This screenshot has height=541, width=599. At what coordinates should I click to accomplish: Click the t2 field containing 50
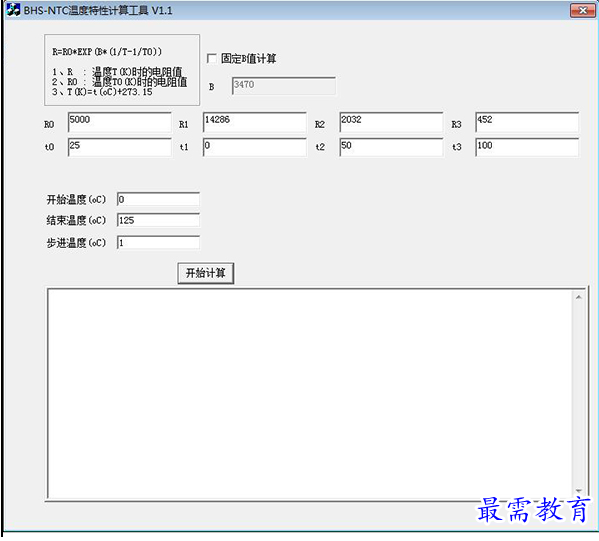pos(391,147)
